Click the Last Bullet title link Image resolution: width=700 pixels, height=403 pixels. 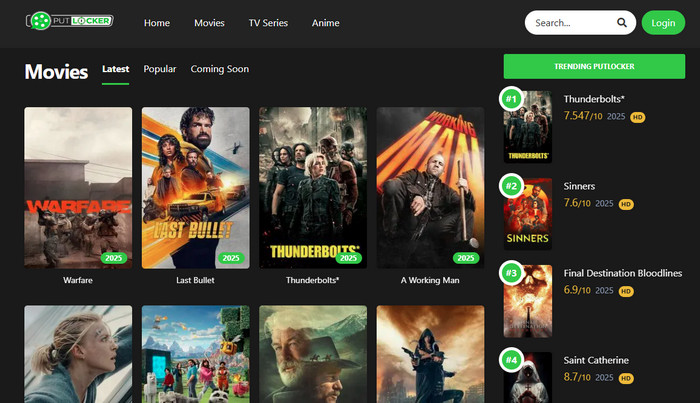pos(196,280)
